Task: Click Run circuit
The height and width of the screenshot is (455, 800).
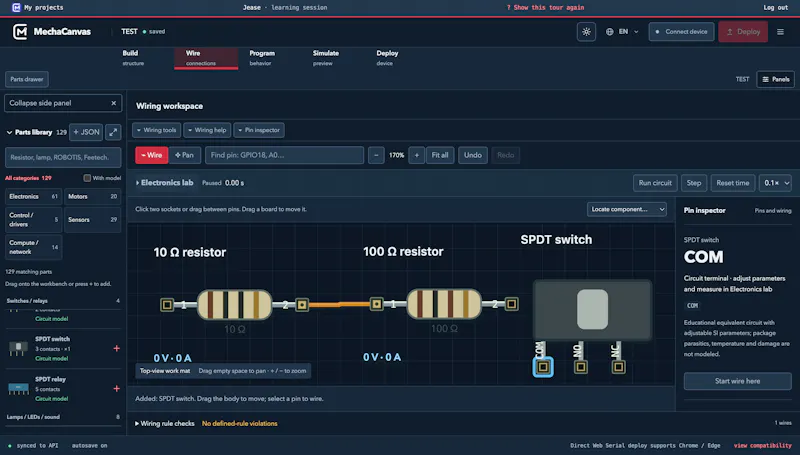Action: tap(655, 183)
